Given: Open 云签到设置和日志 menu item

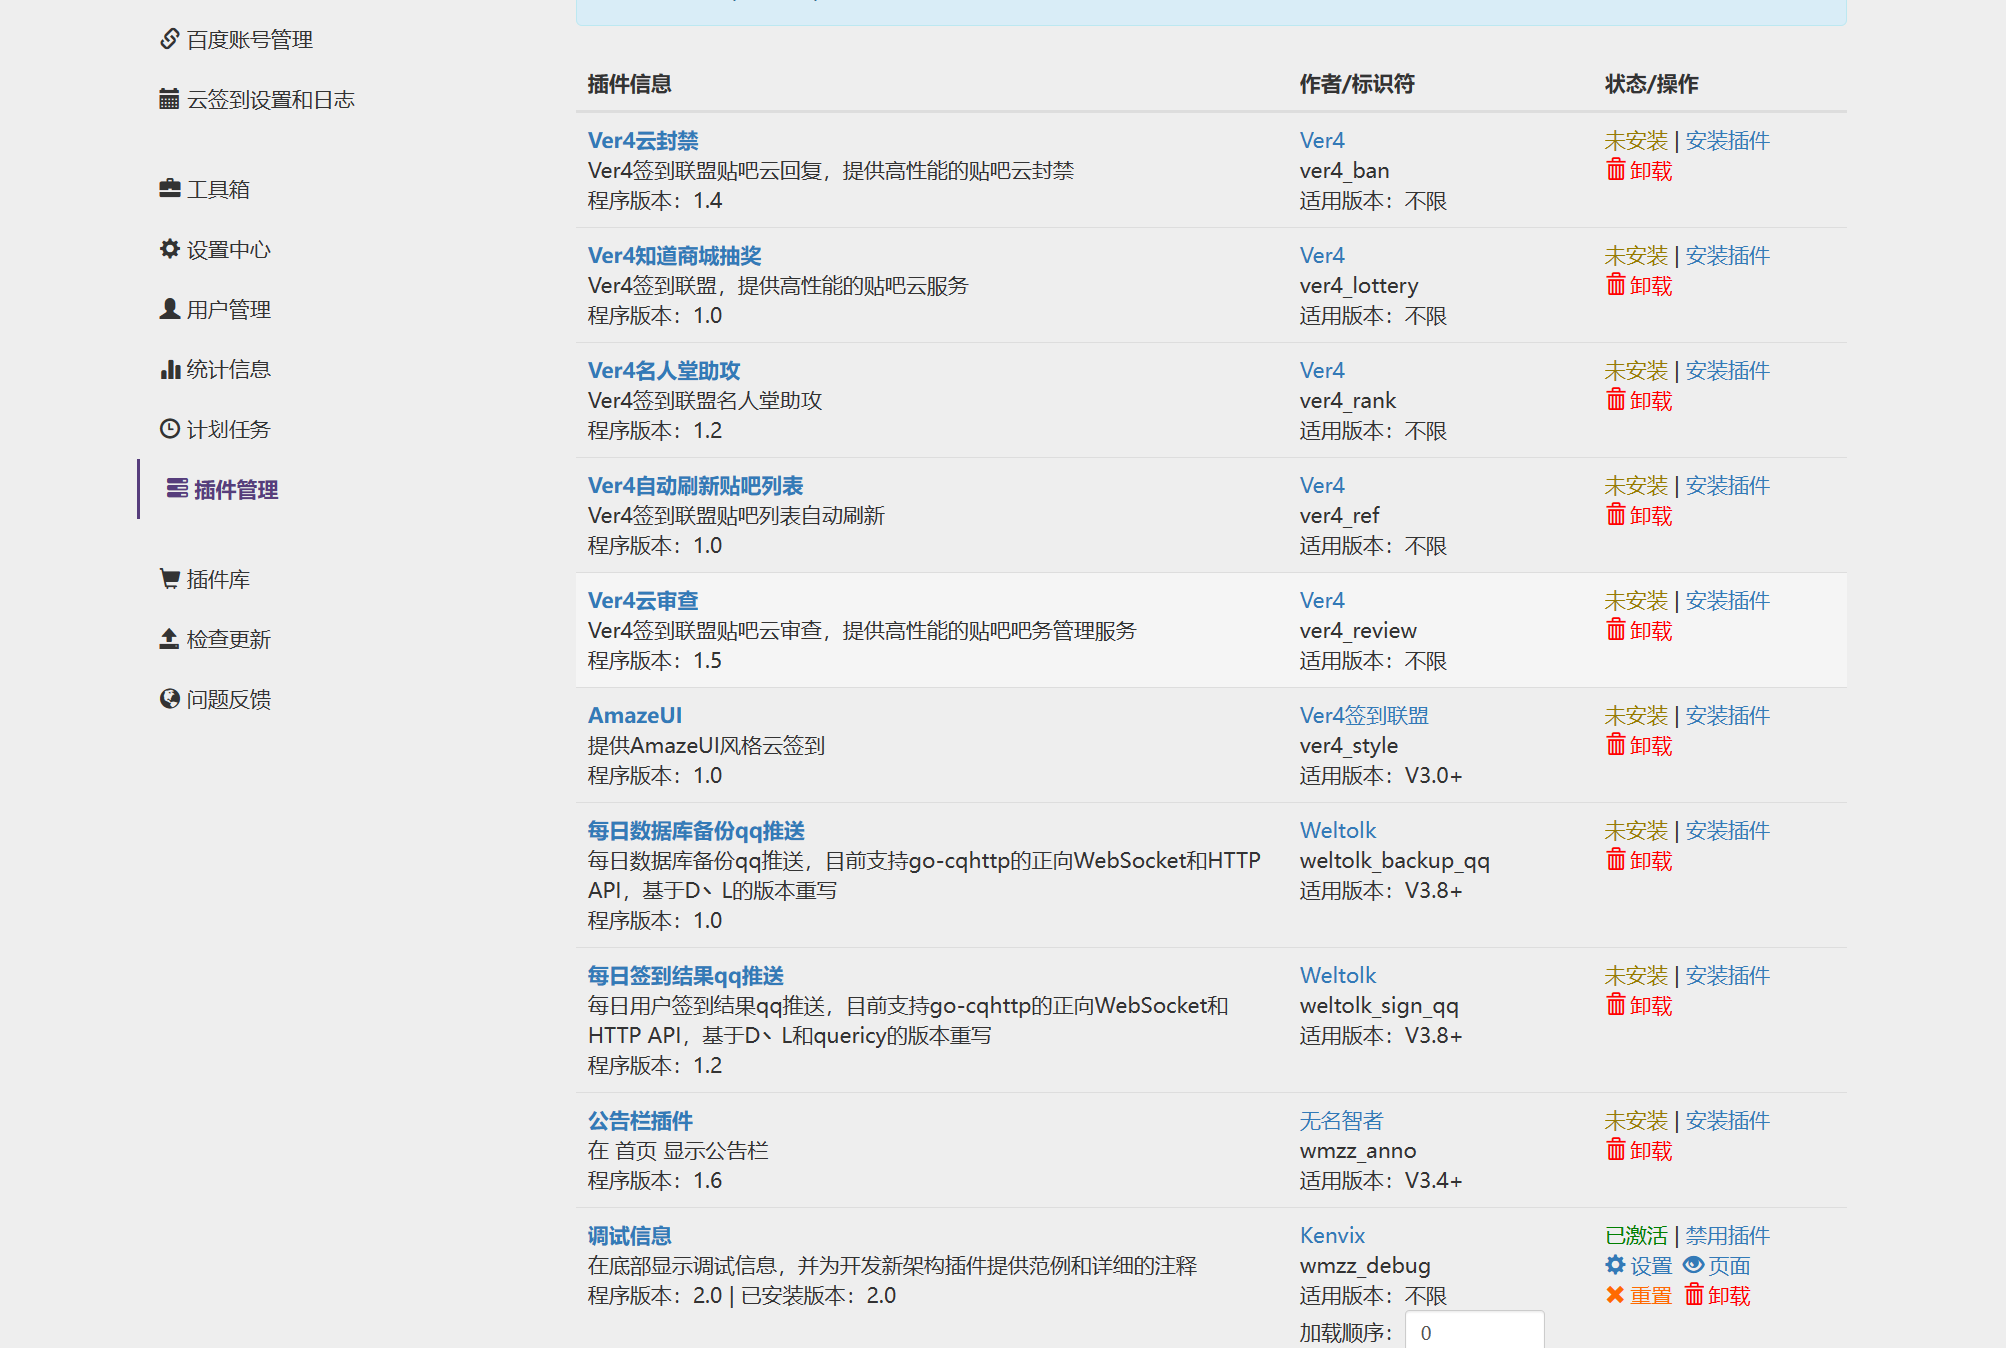Looking at the screenshot, I should click(270, 99).
